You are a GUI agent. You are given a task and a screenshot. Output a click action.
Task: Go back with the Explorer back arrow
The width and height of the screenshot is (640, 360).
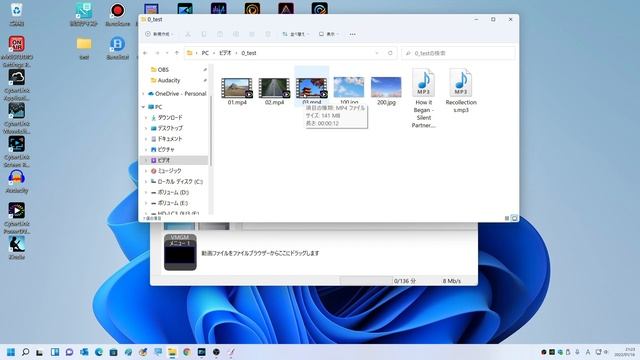pos(145,53)
